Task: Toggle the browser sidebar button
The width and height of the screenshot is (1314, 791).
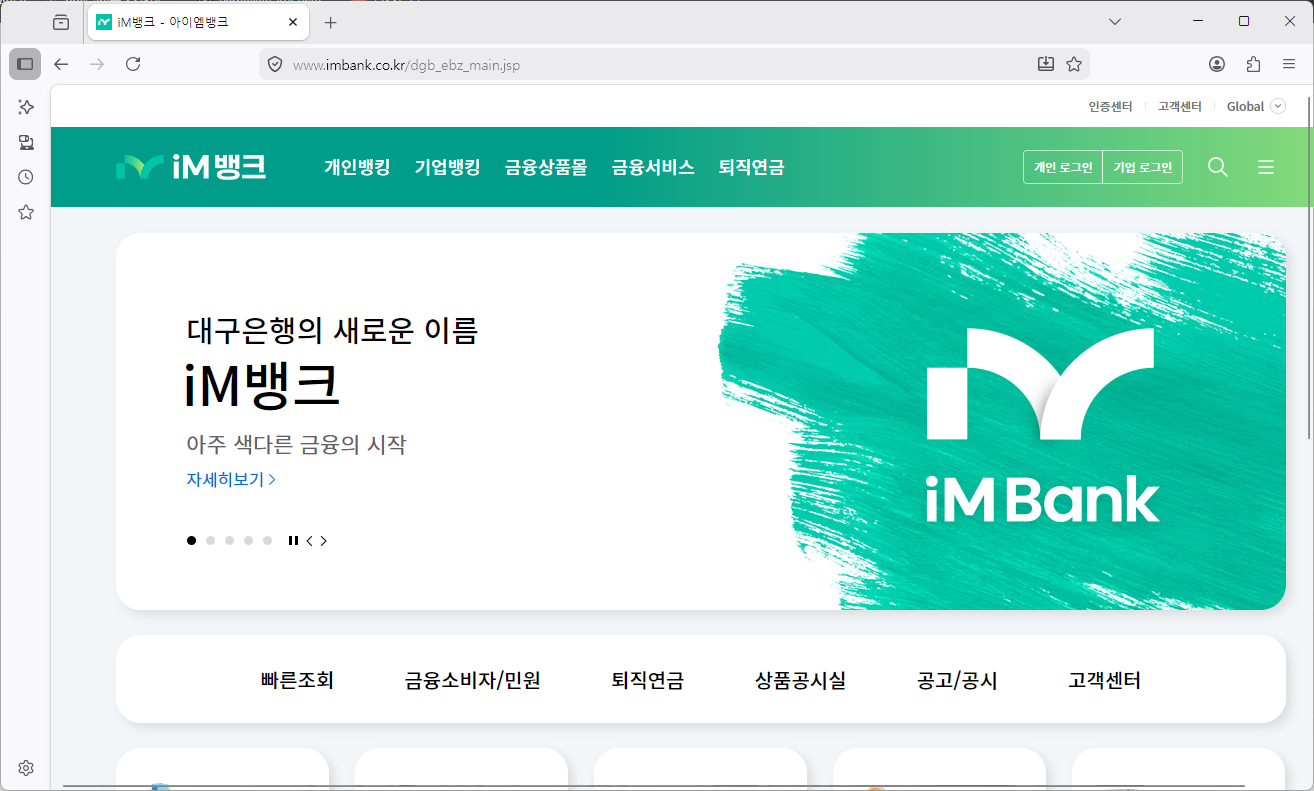Action: [25, 64]
